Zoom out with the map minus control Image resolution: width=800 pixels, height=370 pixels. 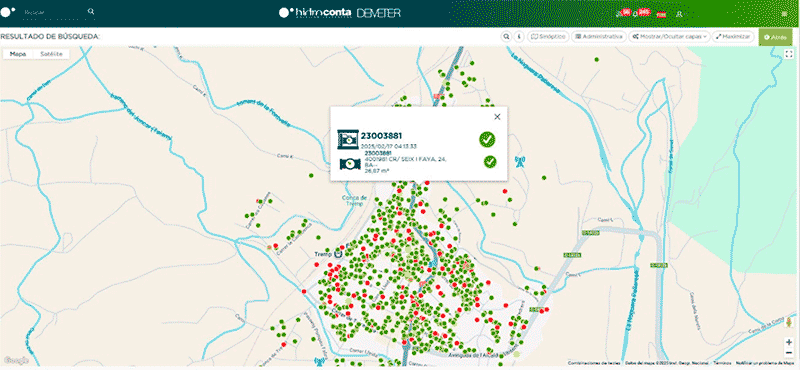pos(789,353)
